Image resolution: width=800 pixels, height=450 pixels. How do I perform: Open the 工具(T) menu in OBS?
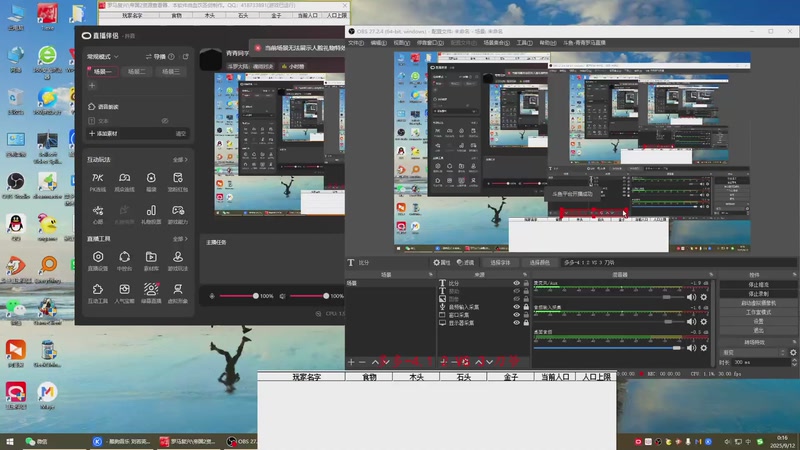coord(524,43)
